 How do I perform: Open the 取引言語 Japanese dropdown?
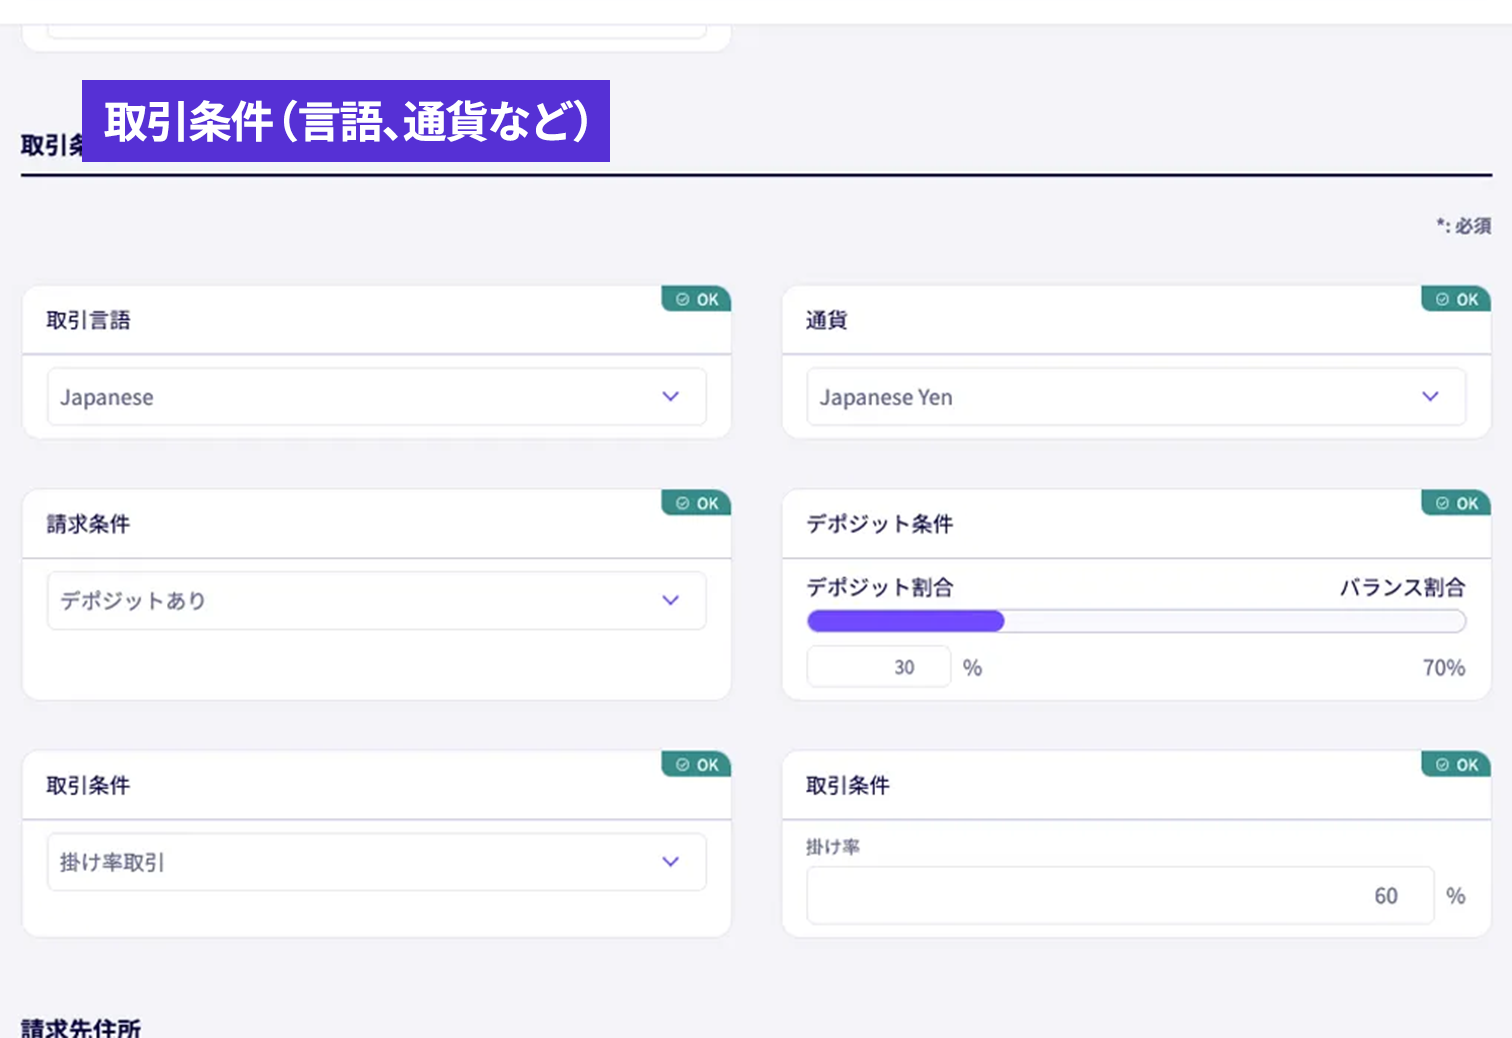pyautogui.click(x=376, y=397)
